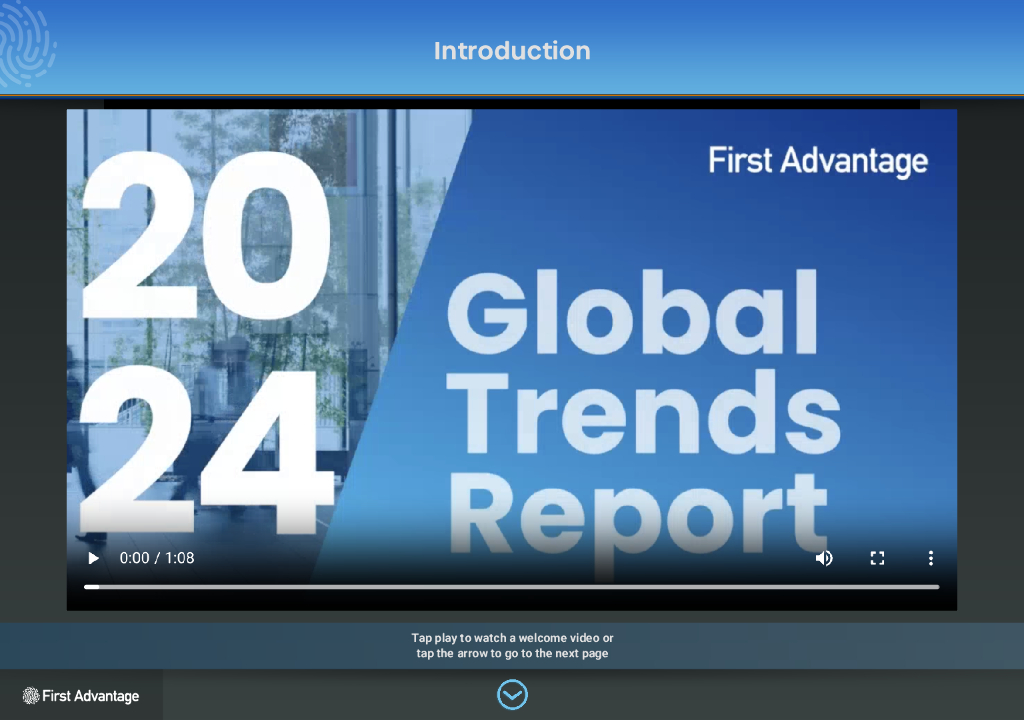Screen dimensions: 1024x720
Task: Click the fingerprint logo in header
Action: [27, 44]
